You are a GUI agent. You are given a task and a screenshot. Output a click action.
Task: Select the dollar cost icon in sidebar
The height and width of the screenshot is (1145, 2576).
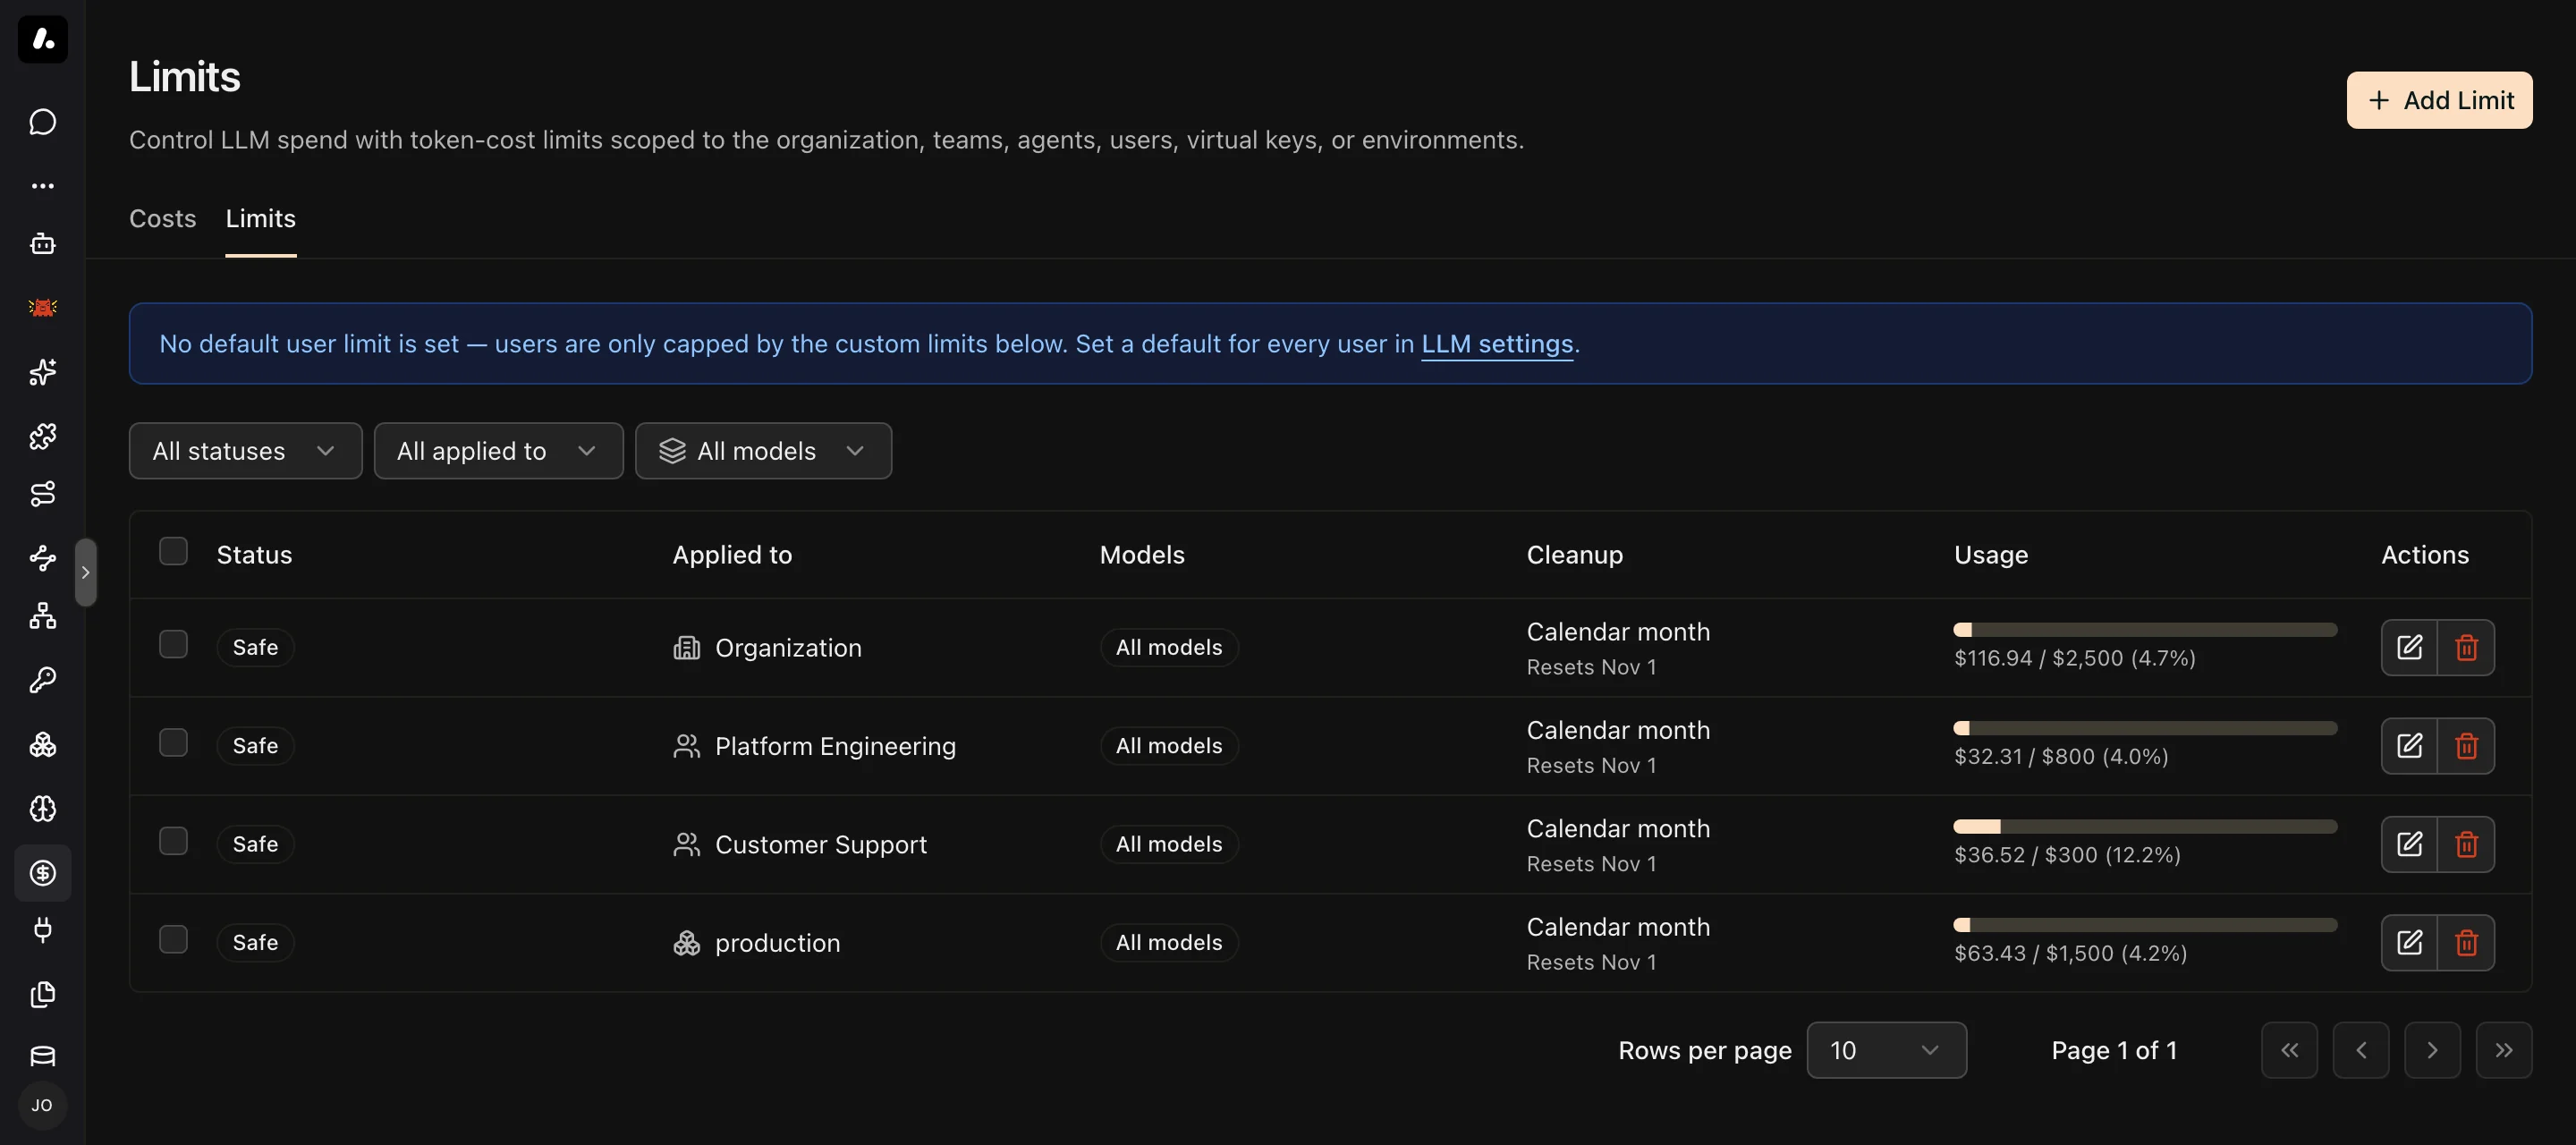point(42,873)
